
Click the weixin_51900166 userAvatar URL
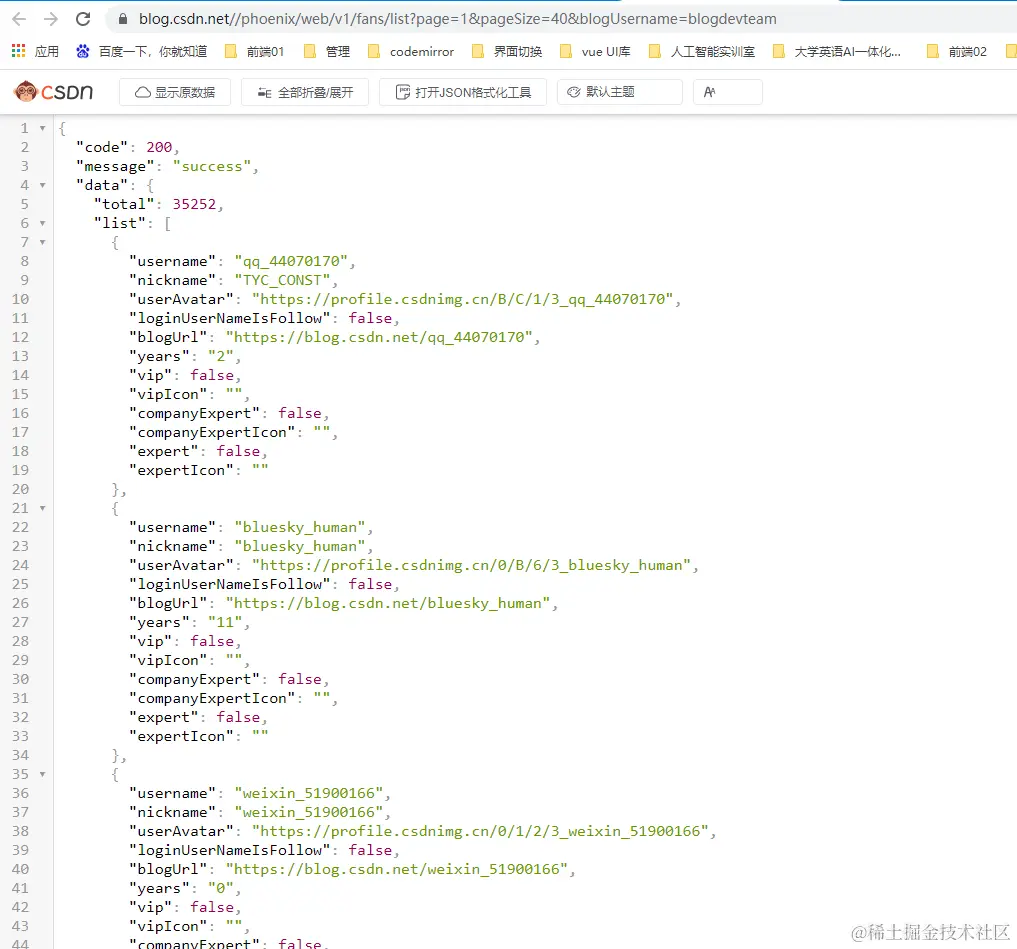click(480, 832)
